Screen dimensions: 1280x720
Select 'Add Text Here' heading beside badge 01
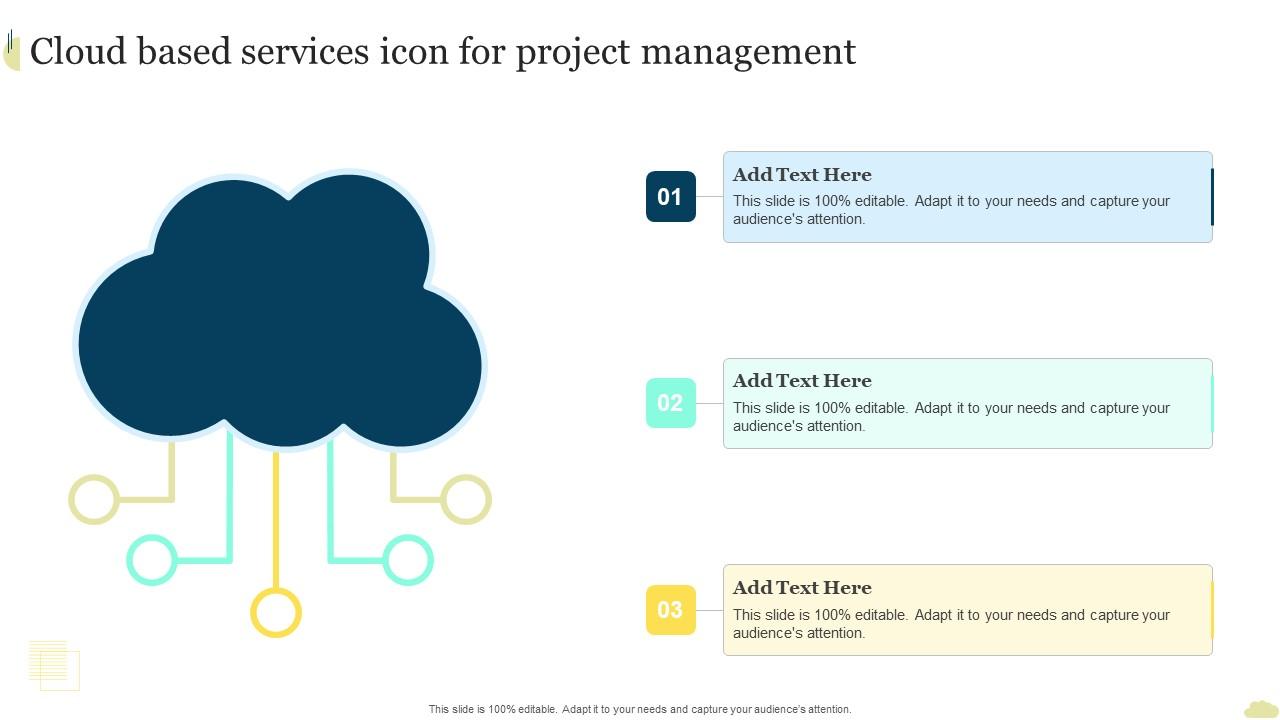click(802, 175)
